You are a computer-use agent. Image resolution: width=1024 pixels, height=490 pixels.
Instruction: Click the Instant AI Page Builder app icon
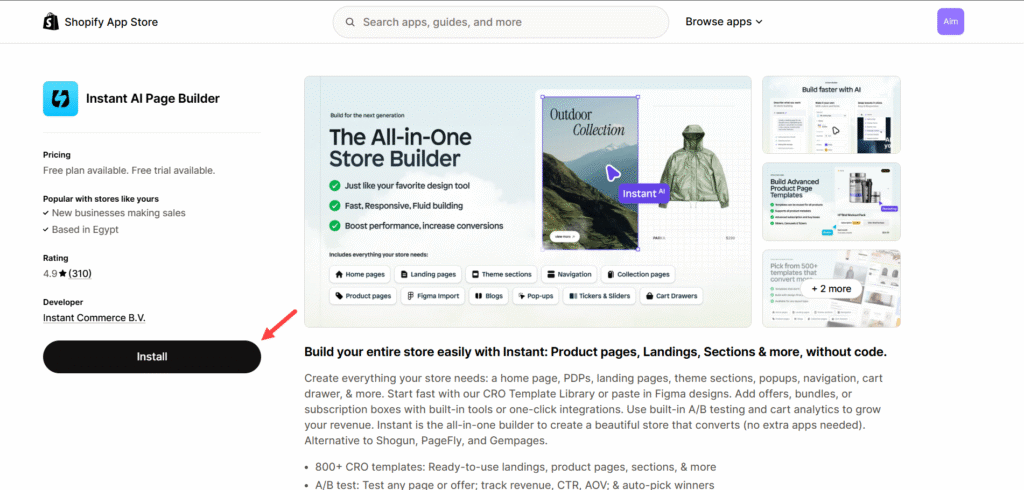[x=60, y=99]
